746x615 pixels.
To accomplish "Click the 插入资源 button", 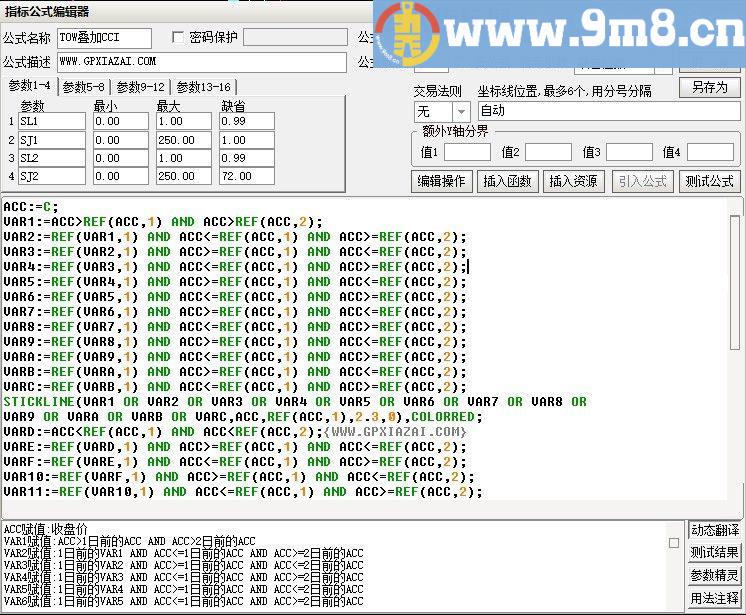I will coord(573,181).
